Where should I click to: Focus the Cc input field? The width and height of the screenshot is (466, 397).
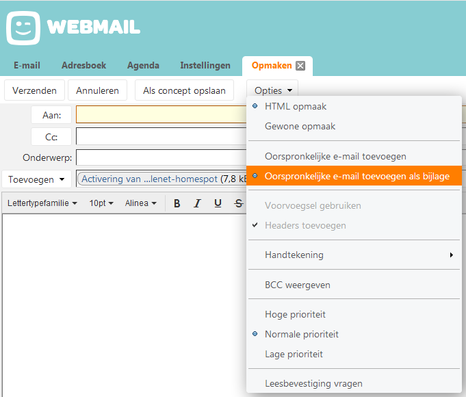click(161, 136)
